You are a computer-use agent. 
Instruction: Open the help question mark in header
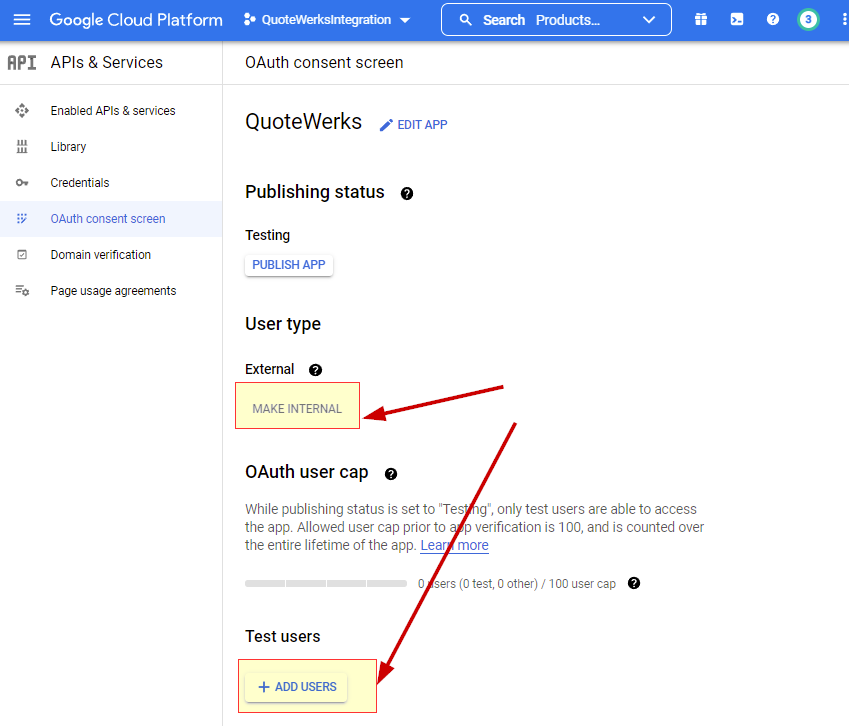coord(772,20)
